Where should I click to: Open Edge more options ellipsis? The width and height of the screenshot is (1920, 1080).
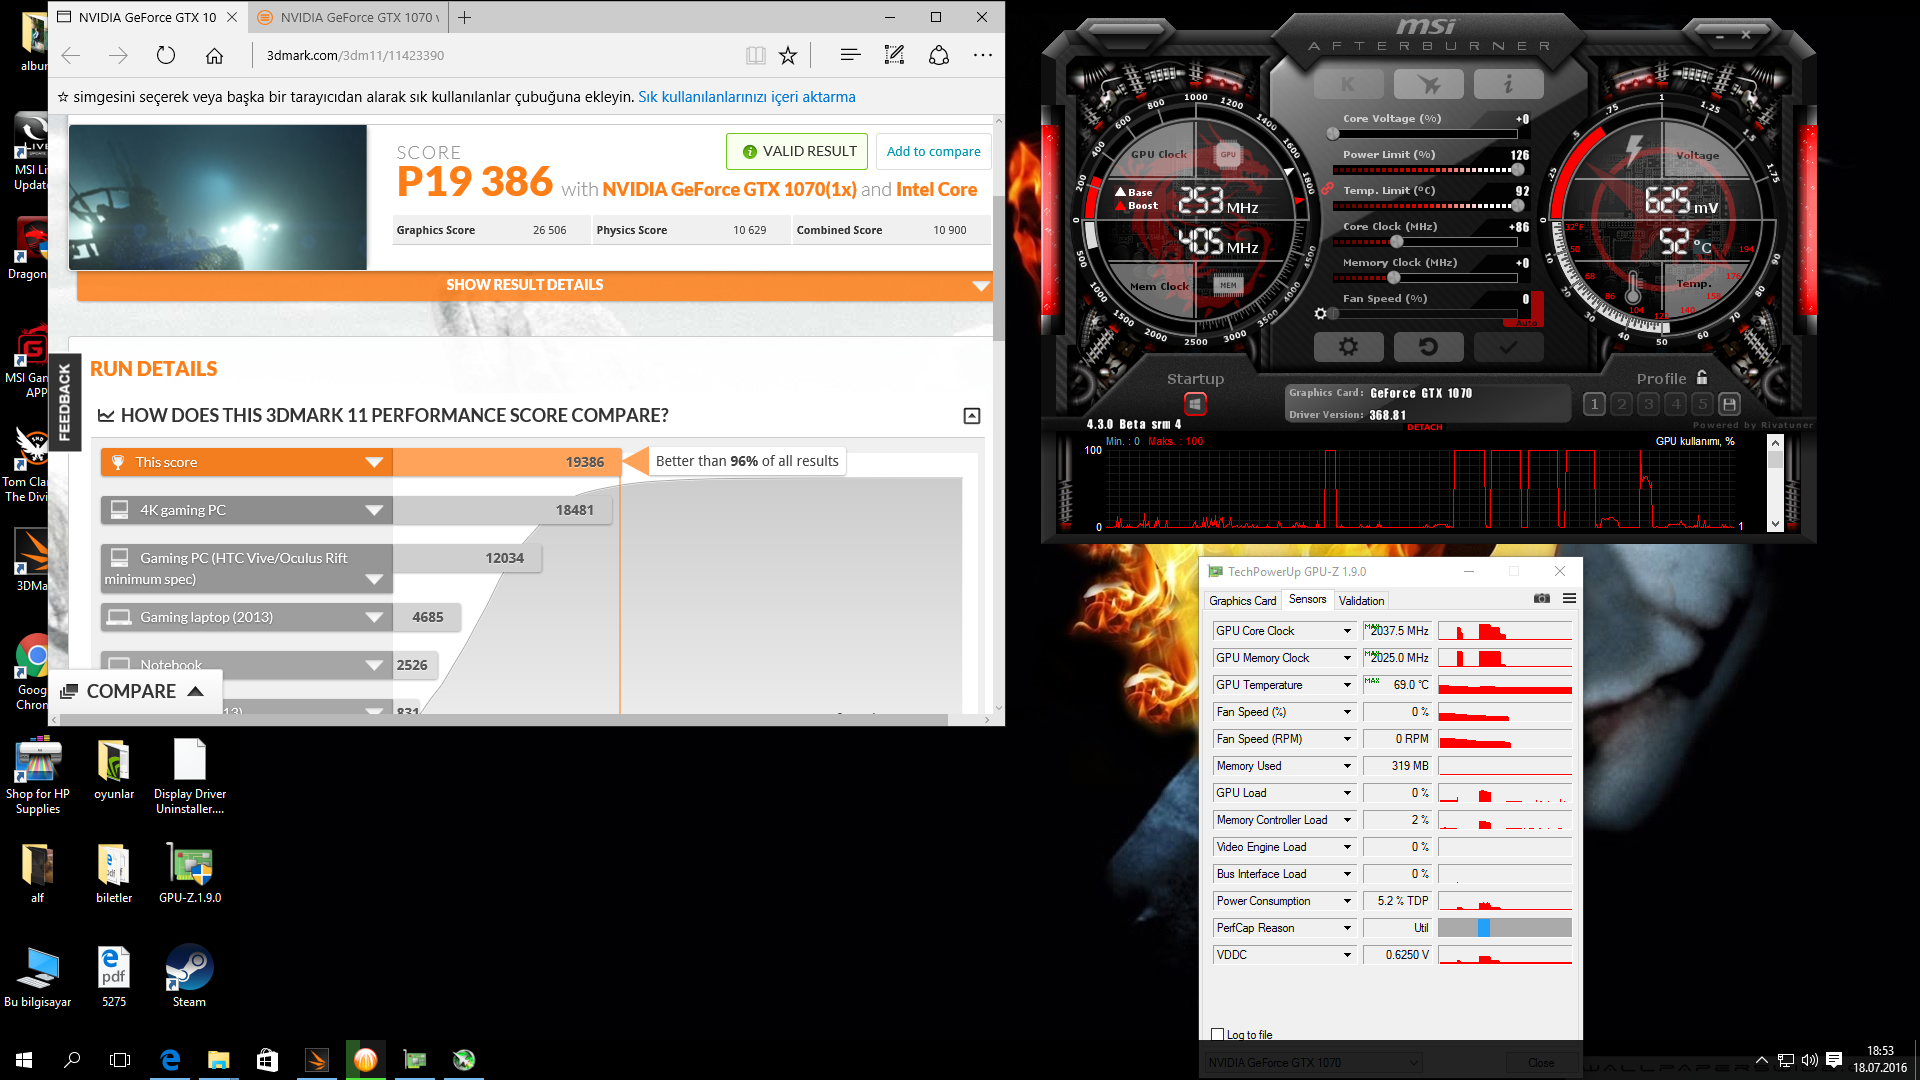(983, 56)
